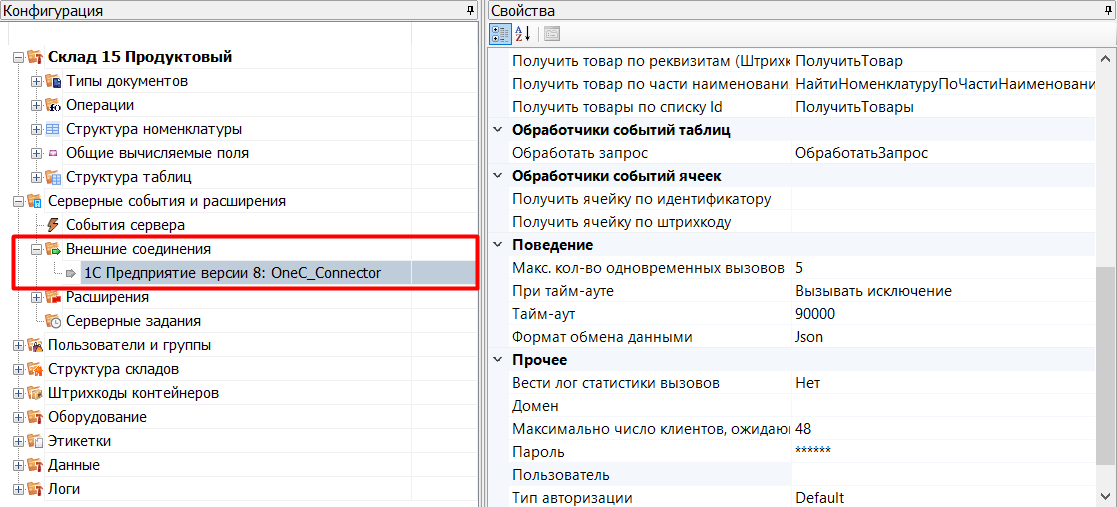
Task: Click the Пароль value field
Action: (x=943, y=451)
